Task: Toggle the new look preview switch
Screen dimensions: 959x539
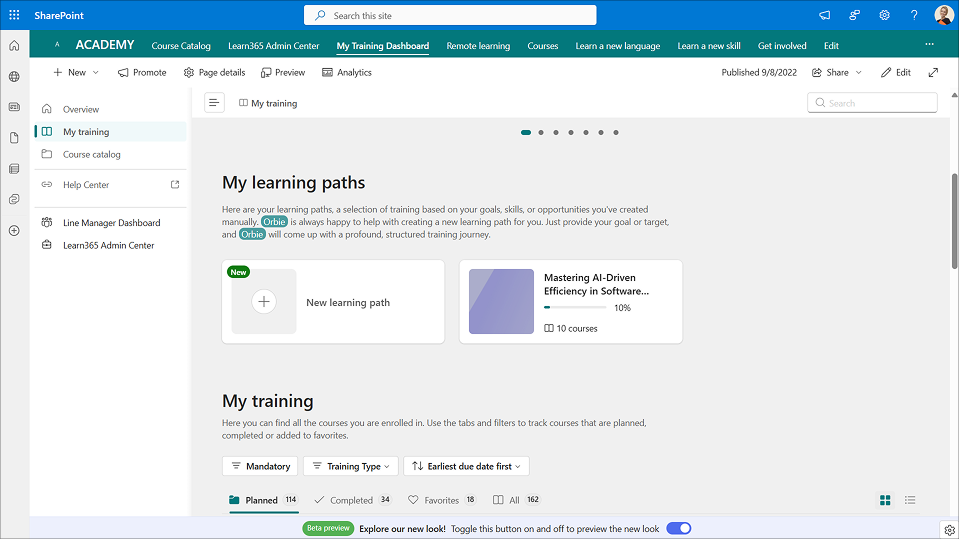Action: coord(678,528)
